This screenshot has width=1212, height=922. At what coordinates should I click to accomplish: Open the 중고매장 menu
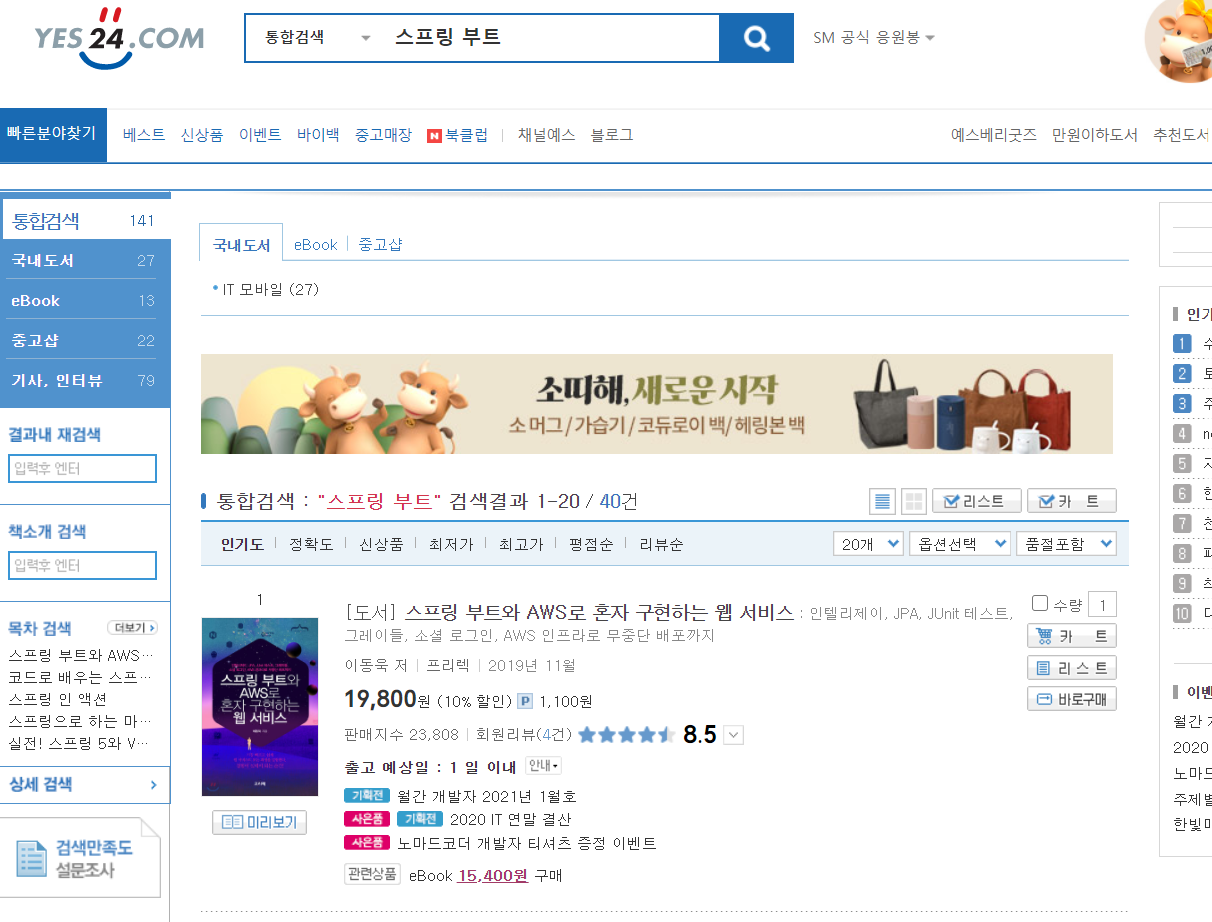[x=383, y=135]
